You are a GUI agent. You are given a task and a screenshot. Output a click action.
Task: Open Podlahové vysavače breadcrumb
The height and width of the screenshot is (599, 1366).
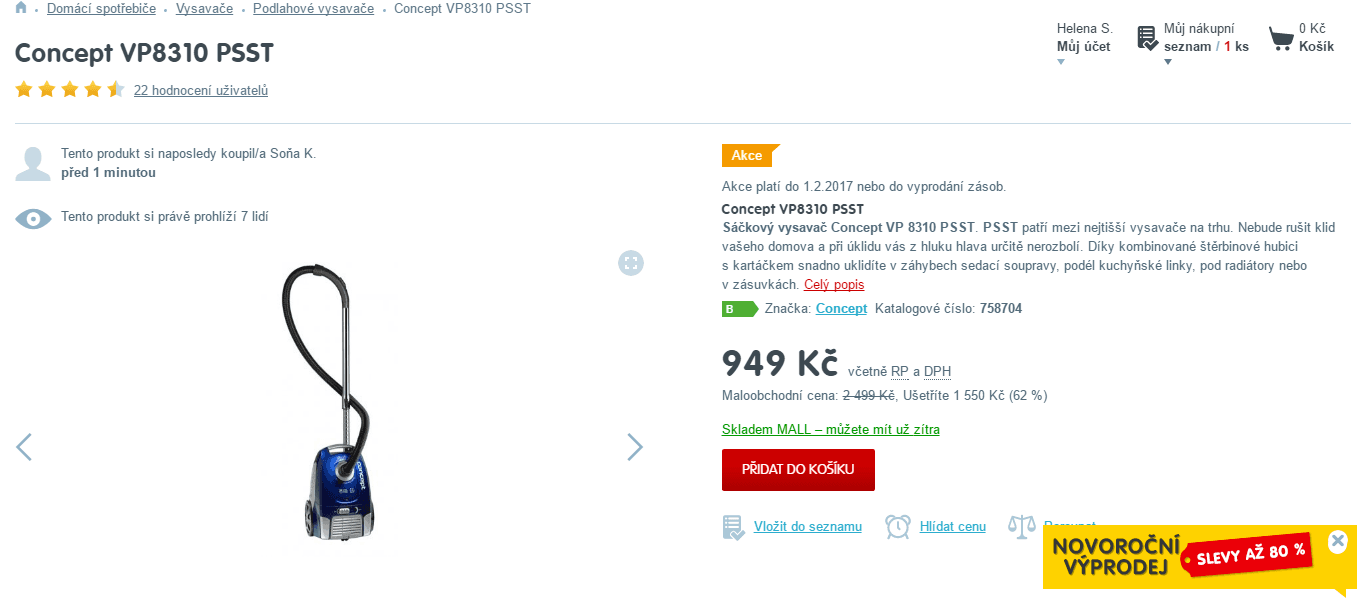(x=313, y=9)
